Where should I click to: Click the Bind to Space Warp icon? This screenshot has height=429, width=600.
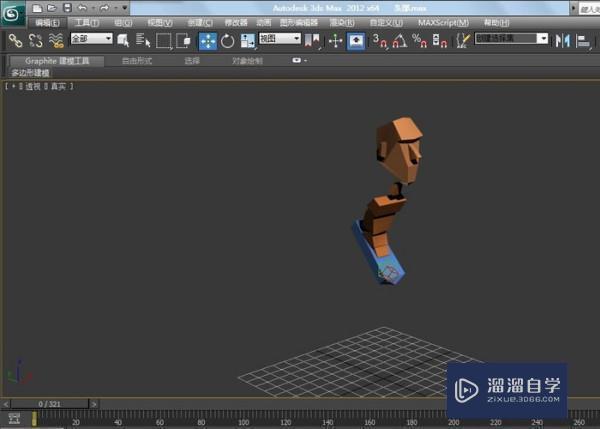click(x=55, y=40)
